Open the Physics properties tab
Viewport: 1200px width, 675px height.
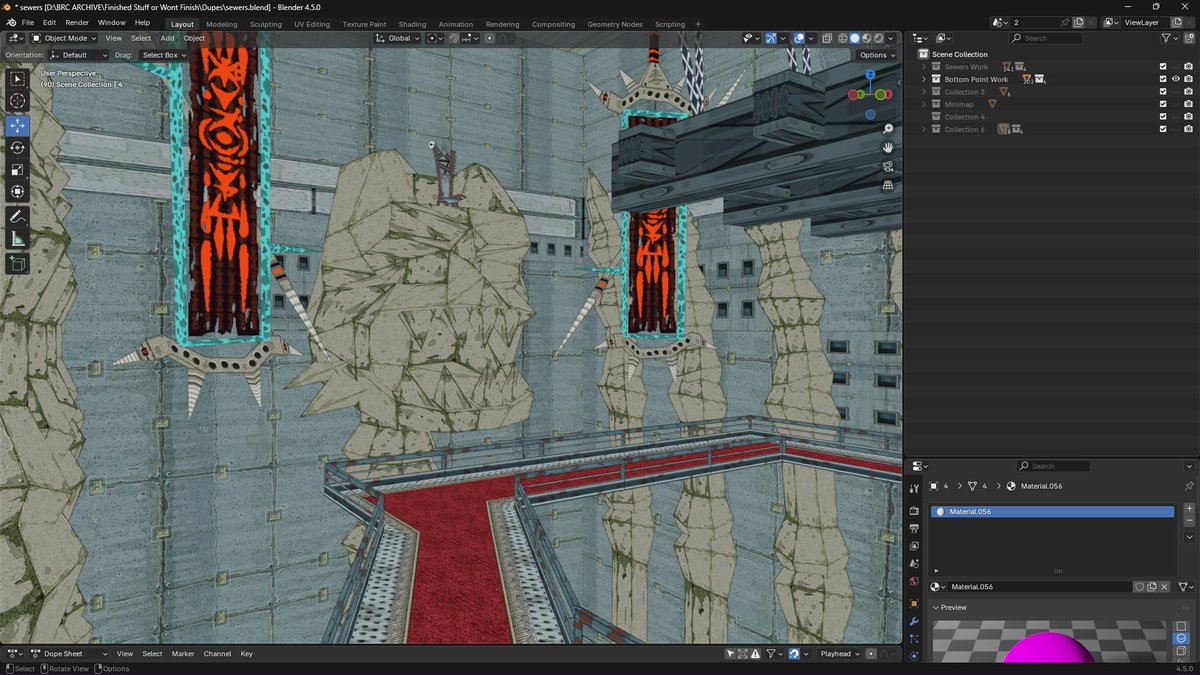click(914, 656)
